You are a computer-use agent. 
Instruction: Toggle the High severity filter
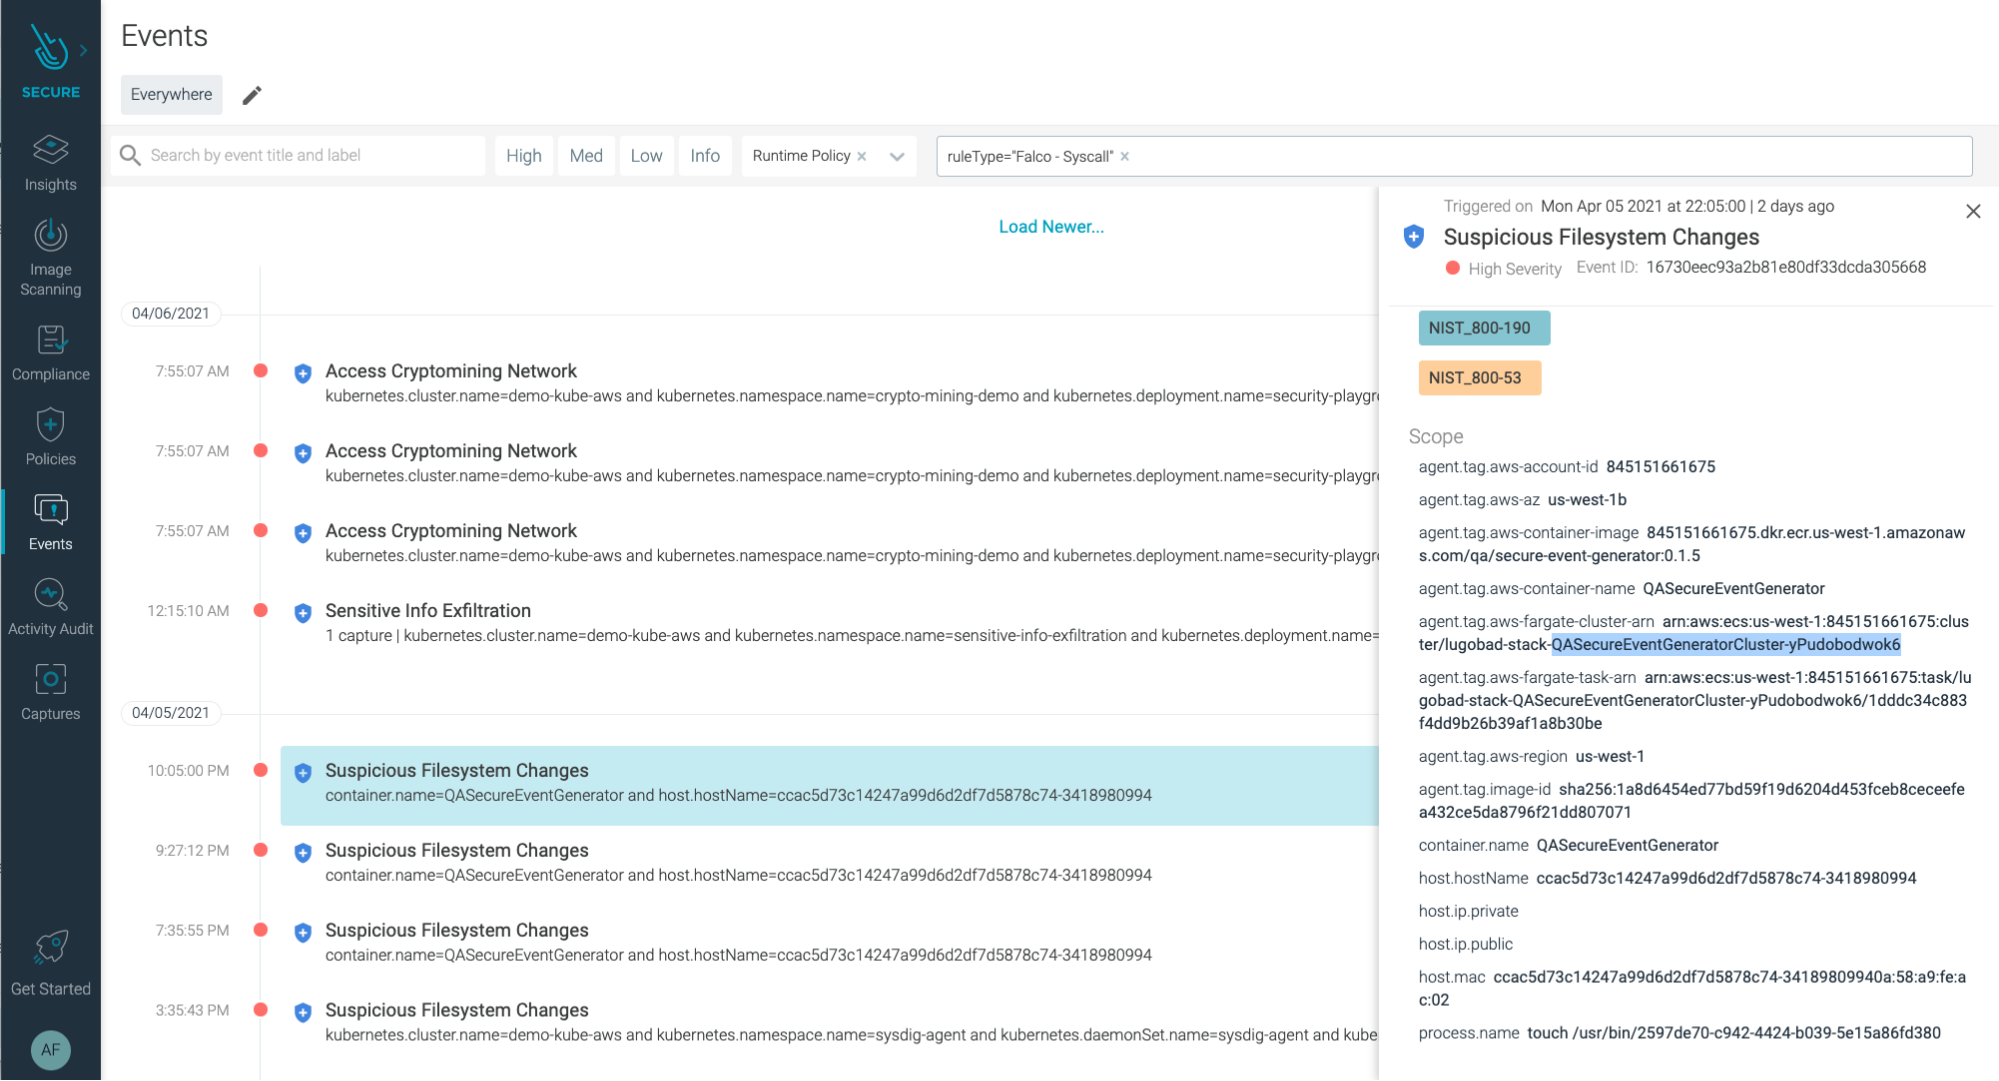tap(523, 156)
